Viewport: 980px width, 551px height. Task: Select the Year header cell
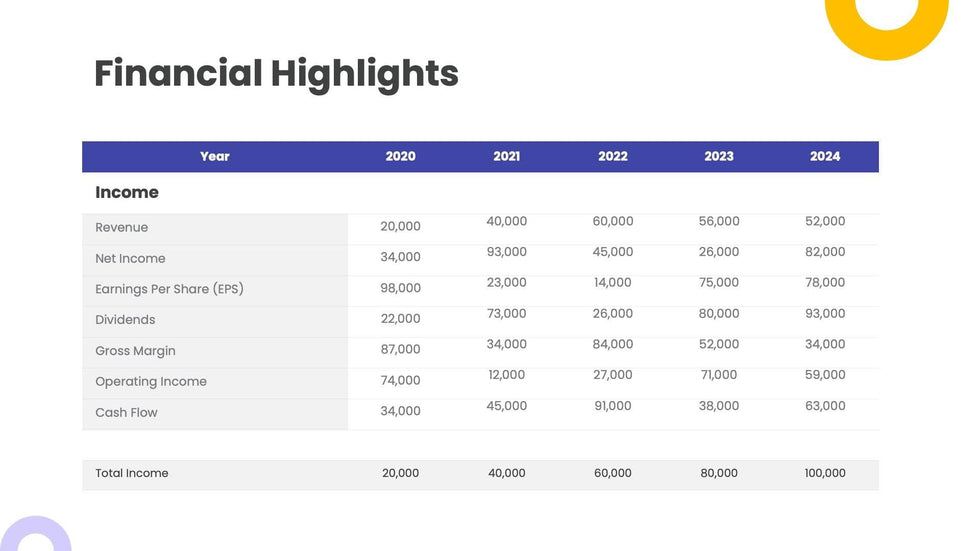[x=214, y=156]
